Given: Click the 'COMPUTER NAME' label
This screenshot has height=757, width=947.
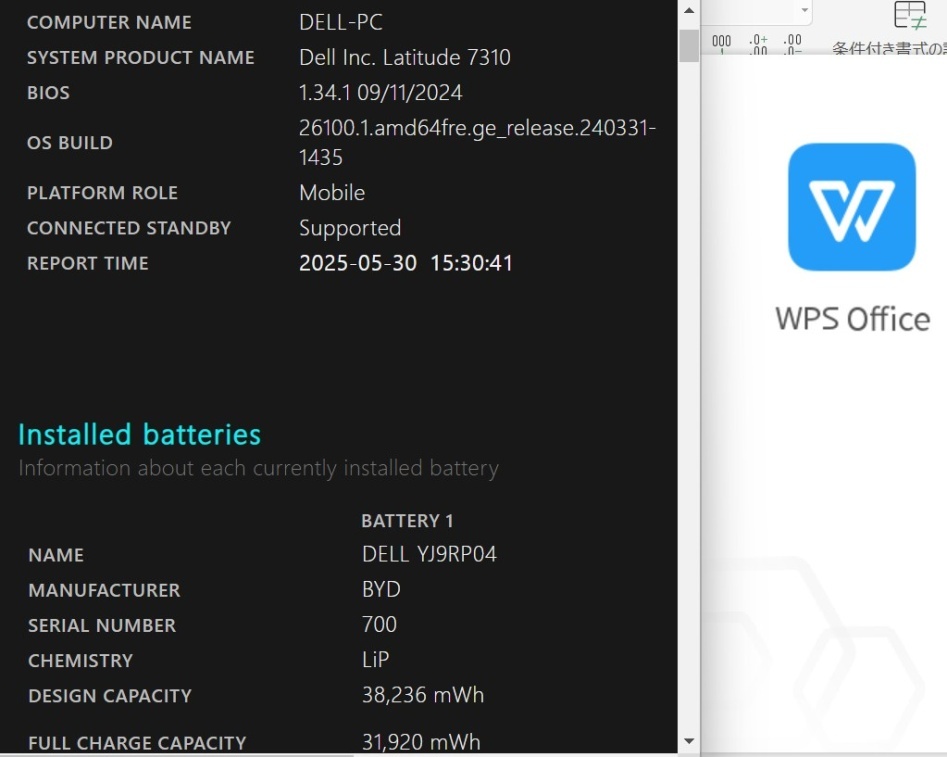Looking at the screenshot, I should pos(109,22).
